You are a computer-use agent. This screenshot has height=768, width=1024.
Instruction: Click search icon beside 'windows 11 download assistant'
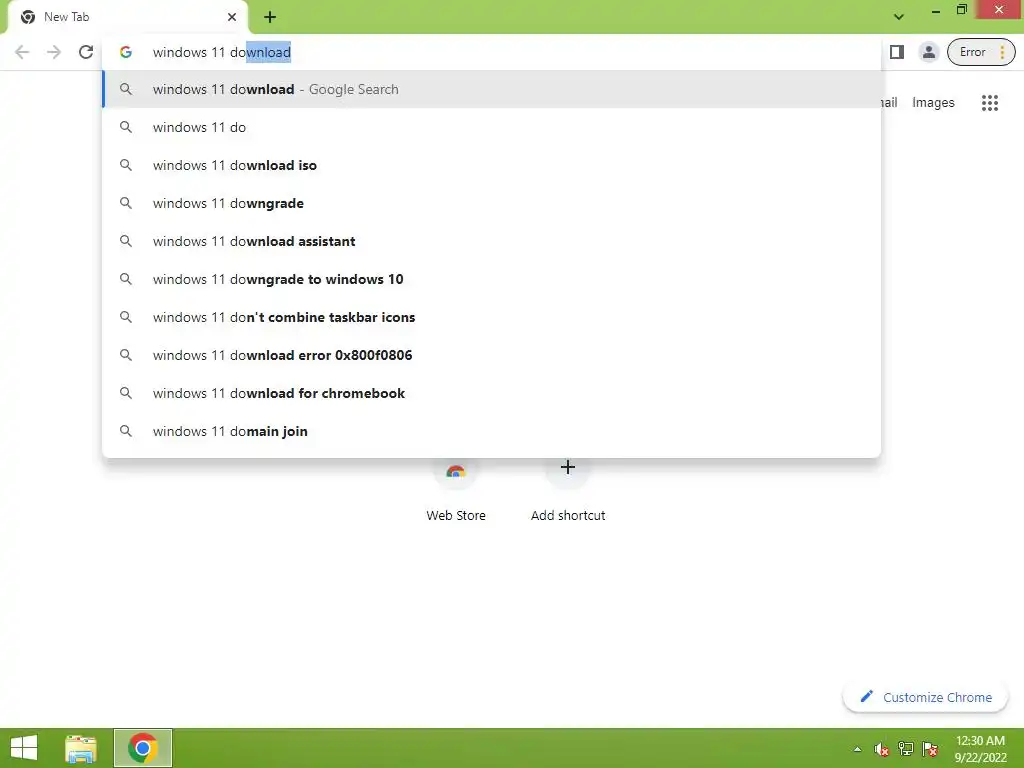tap(125, 241)
